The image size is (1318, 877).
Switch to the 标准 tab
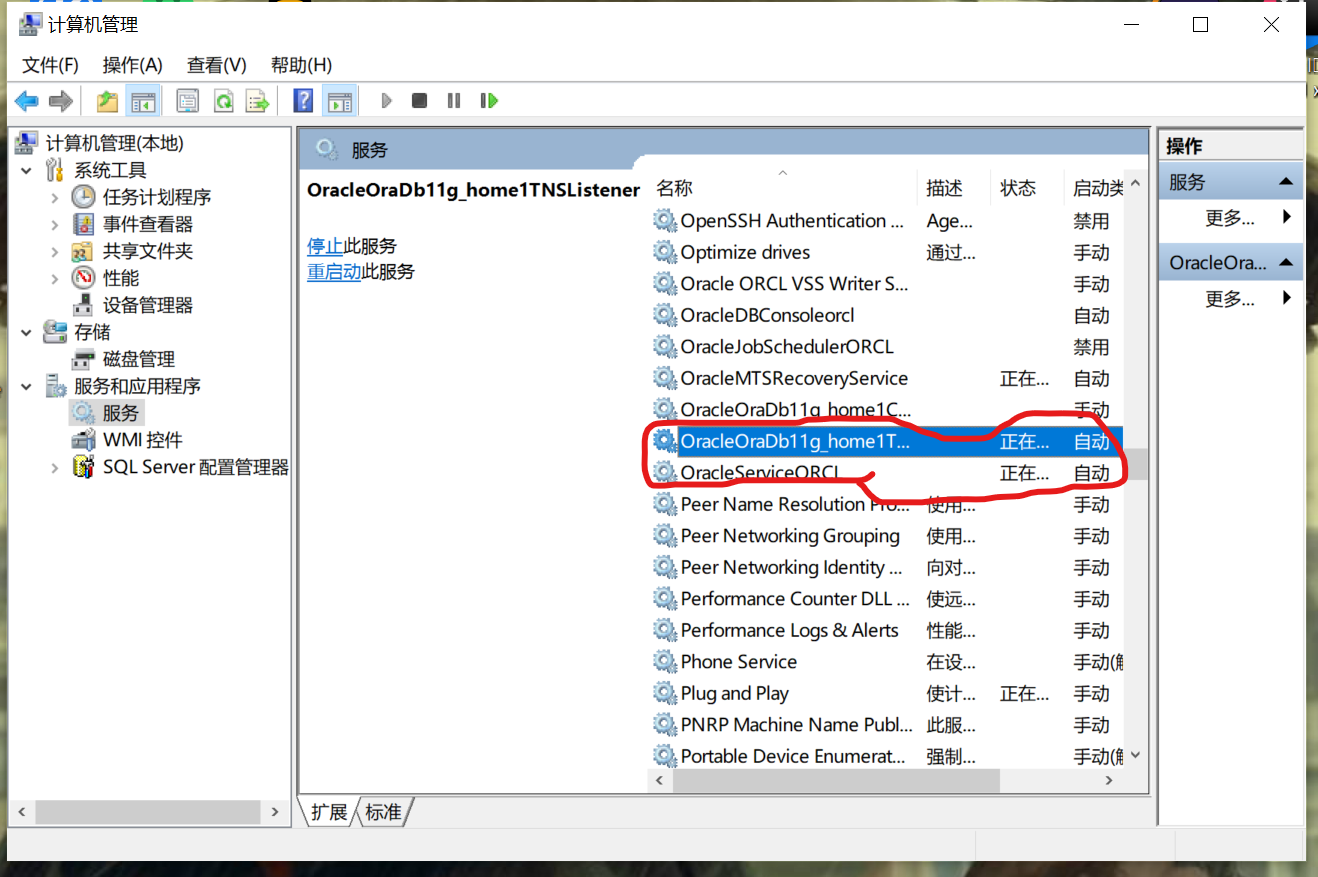click(384, 812)
